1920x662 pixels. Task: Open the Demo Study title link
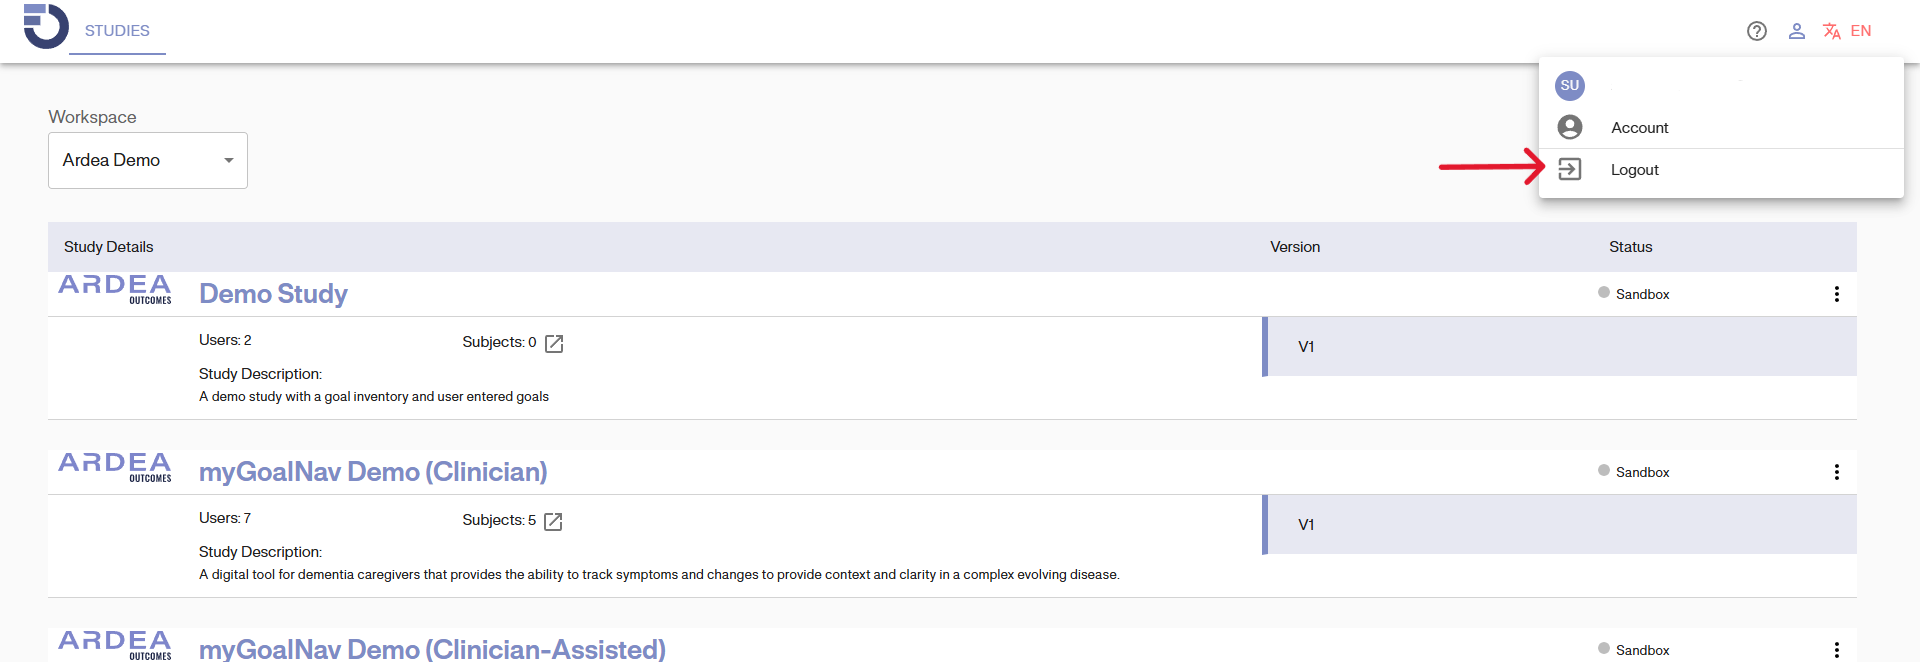tap(273, 294)
